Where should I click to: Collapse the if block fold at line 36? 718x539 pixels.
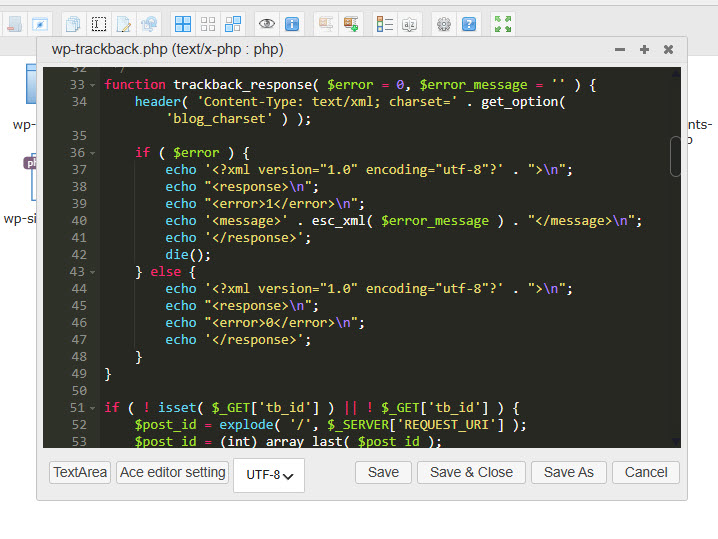pyautogui.click(x=92, y=153)
